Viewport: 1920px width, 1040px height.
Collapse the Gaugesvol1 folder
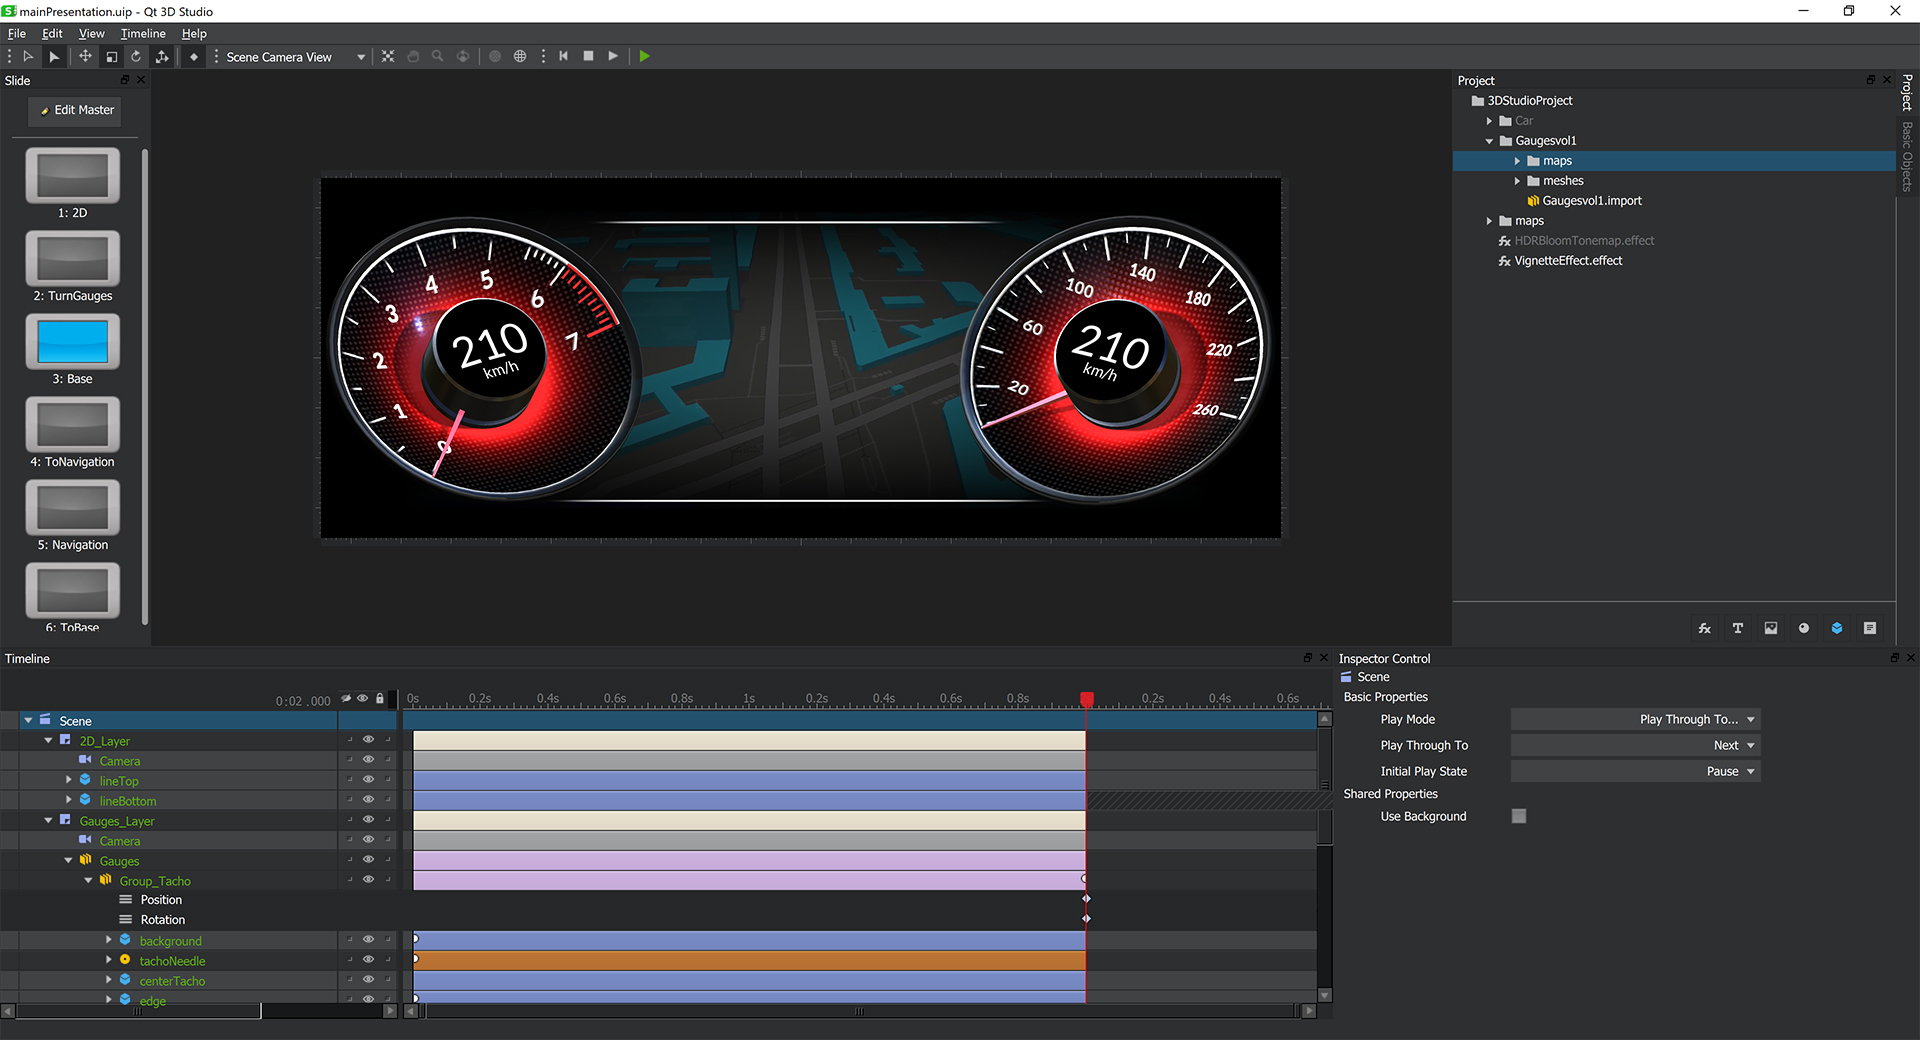[1490, 140]
